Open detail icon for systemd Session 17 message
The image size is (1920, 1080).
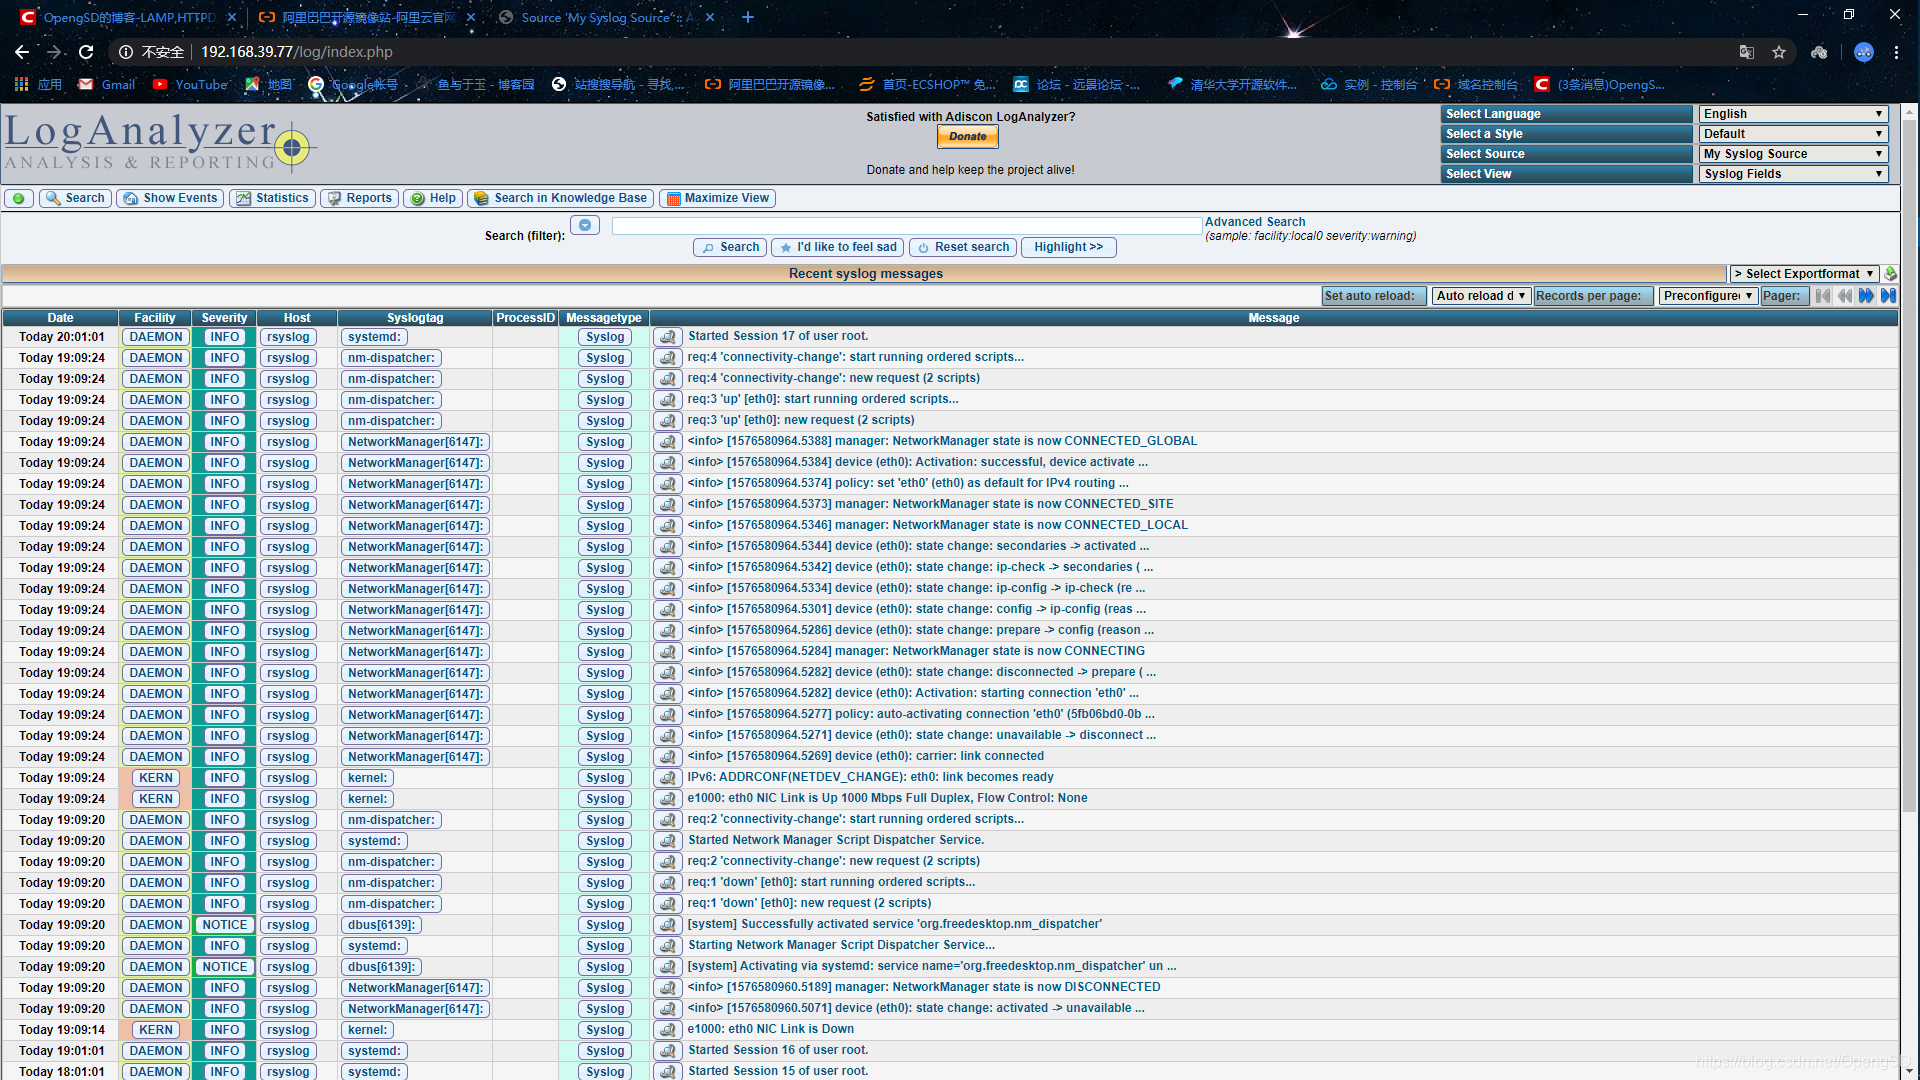click(667, 337)
